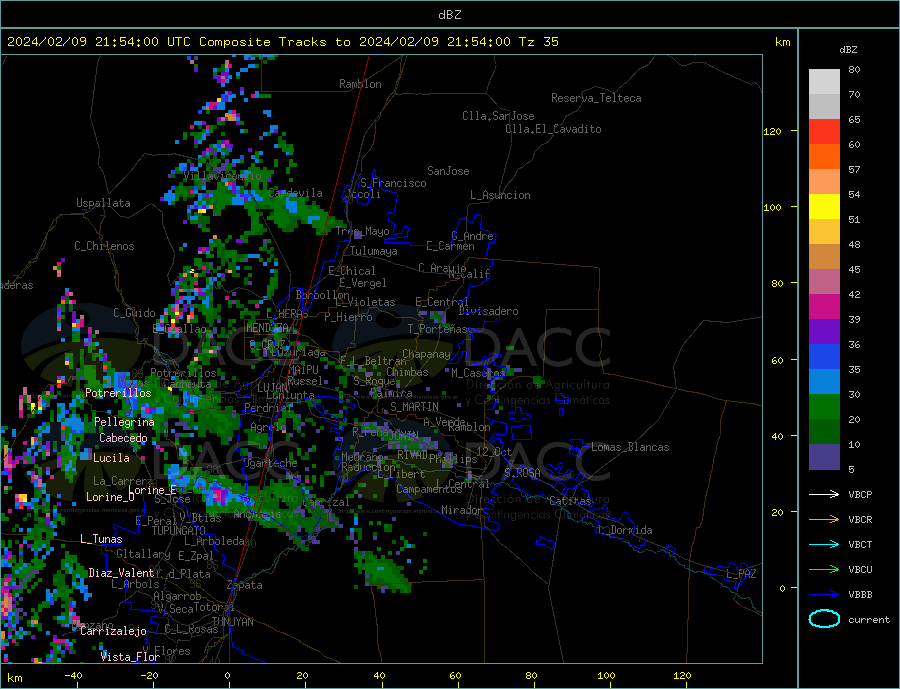The image size is (900, 689).
Task: Select yellow swatch between 54 and 51 dBZ
Action: coord(824,207)
